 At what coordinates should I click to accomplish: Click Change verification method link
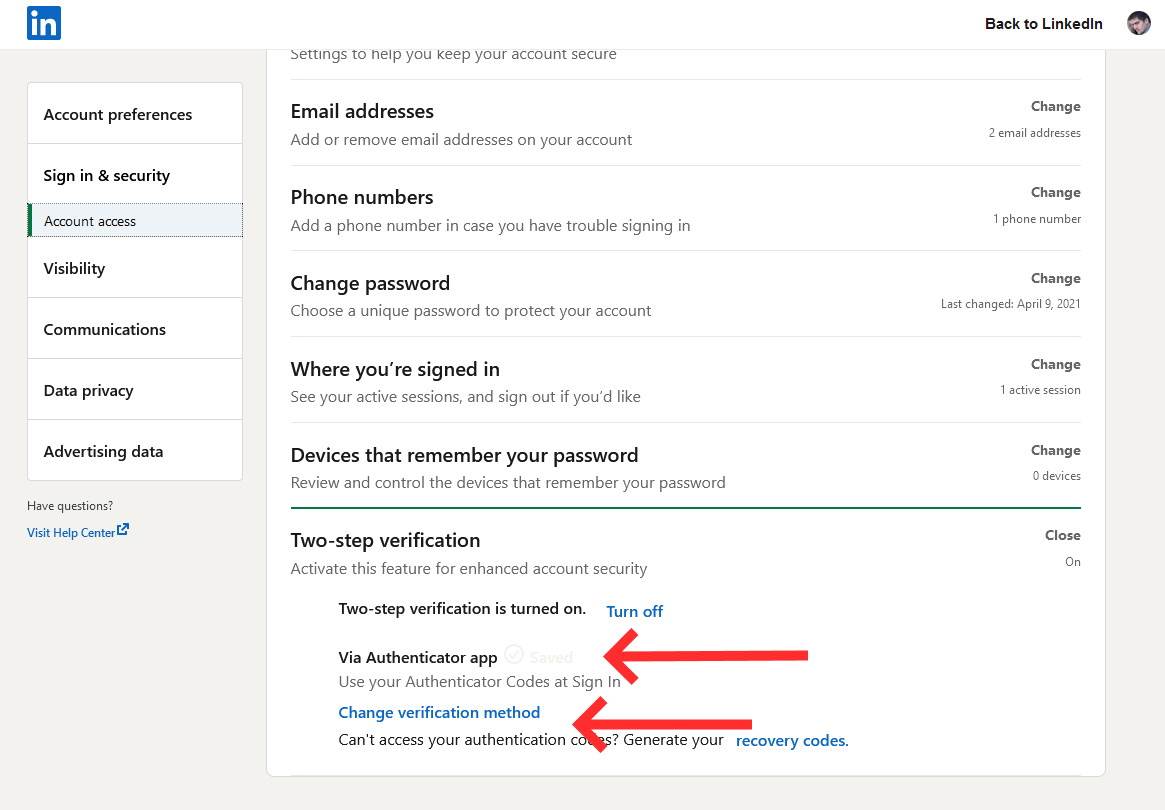[x=439, y=712]
